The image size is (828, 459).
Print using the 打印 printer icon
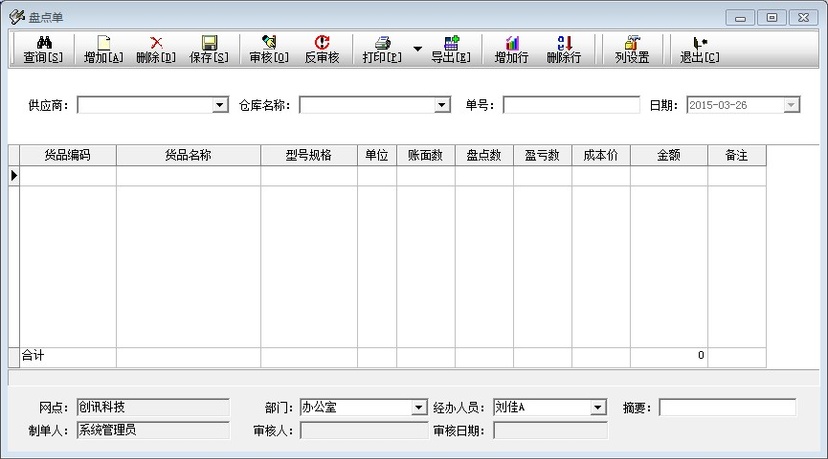point(382,43)
